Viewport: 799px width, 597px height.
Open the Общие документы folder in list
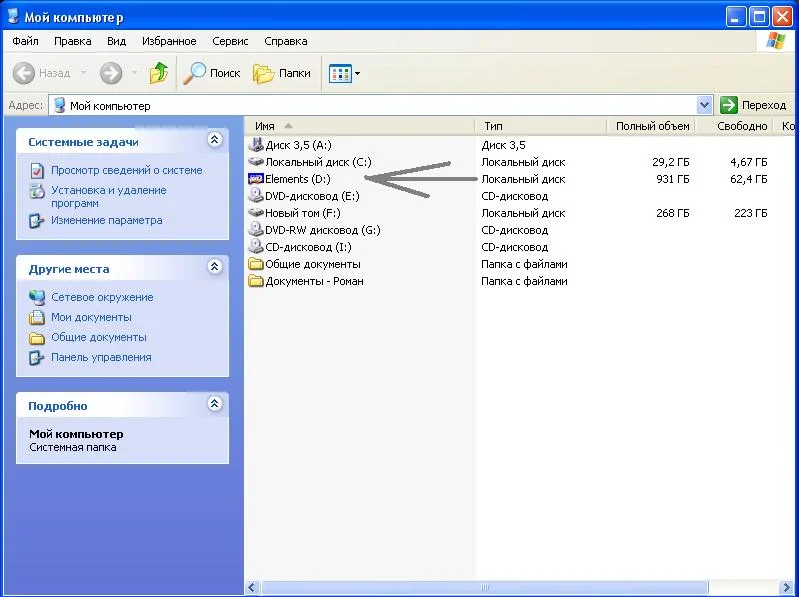[312, 264]
